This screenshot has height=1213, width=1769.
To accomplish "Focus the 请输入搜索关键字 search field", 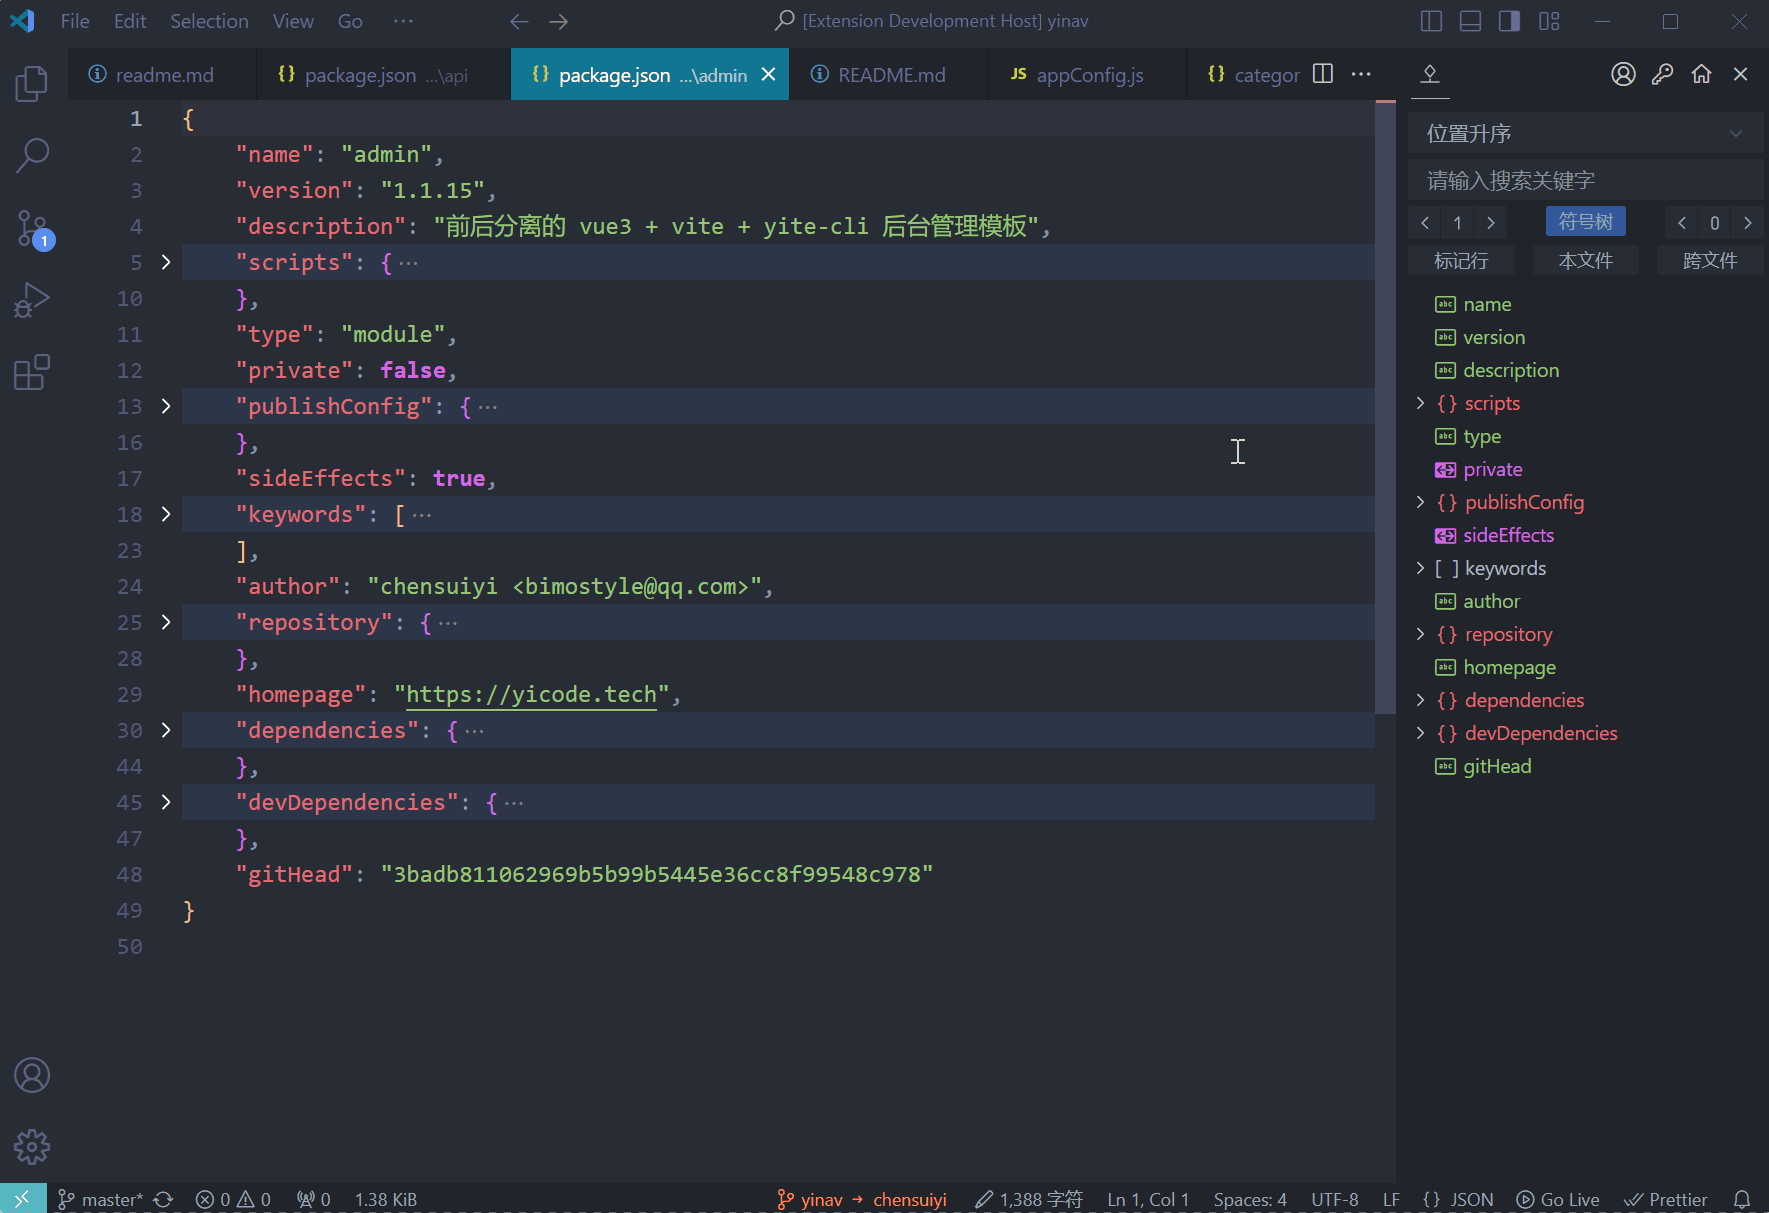I will point(1585,181).
